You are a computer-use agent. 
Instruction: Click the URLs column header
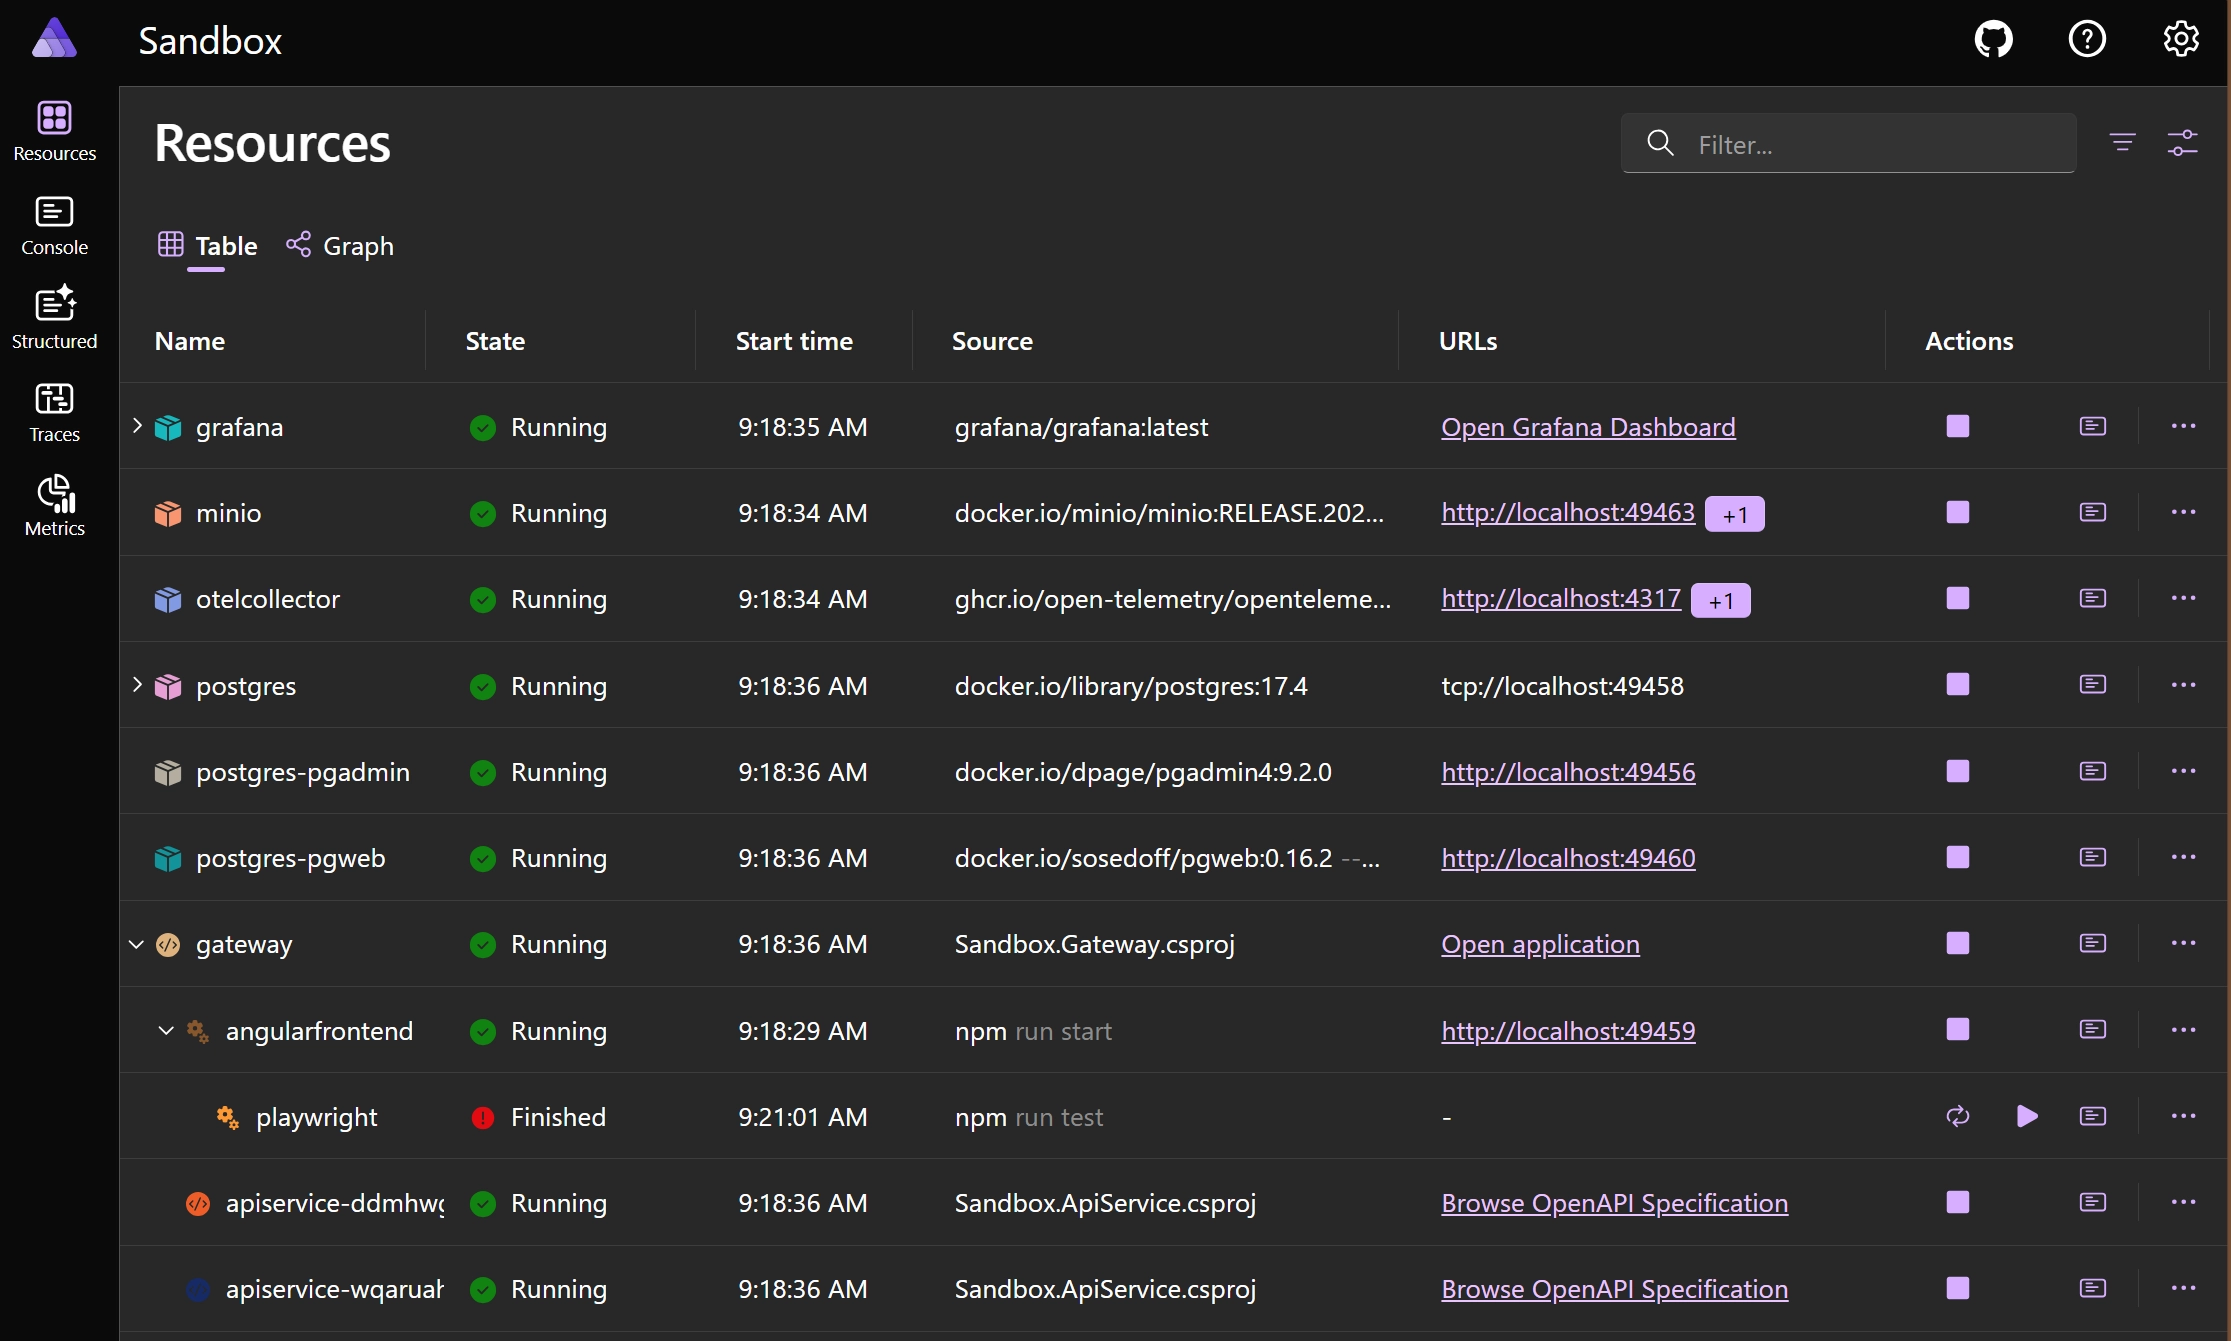pyautogui.click(x=1468, y=341)
